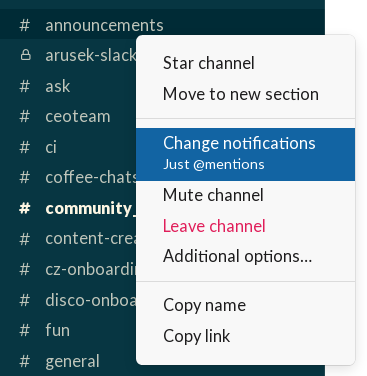Select Mute channel menu entry
This screenshot has width=367, height=376.
pos(245,195)
